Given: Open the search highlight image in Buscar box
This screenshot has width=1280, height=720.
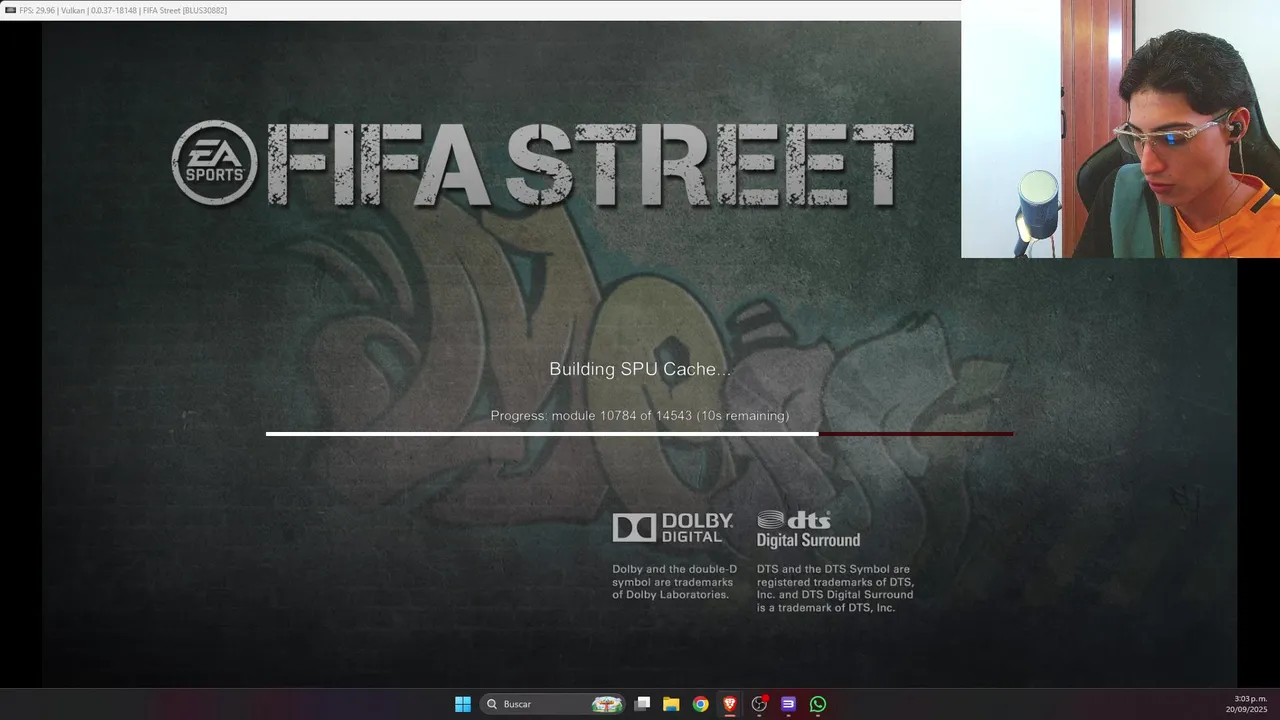Looking at the screenshot, I should [x=607, y=704].
